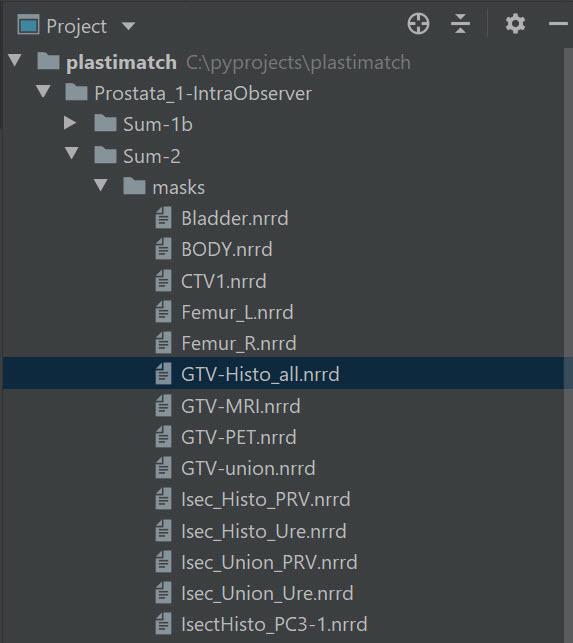Hide the Project panel with minus icon

[558, 24]
